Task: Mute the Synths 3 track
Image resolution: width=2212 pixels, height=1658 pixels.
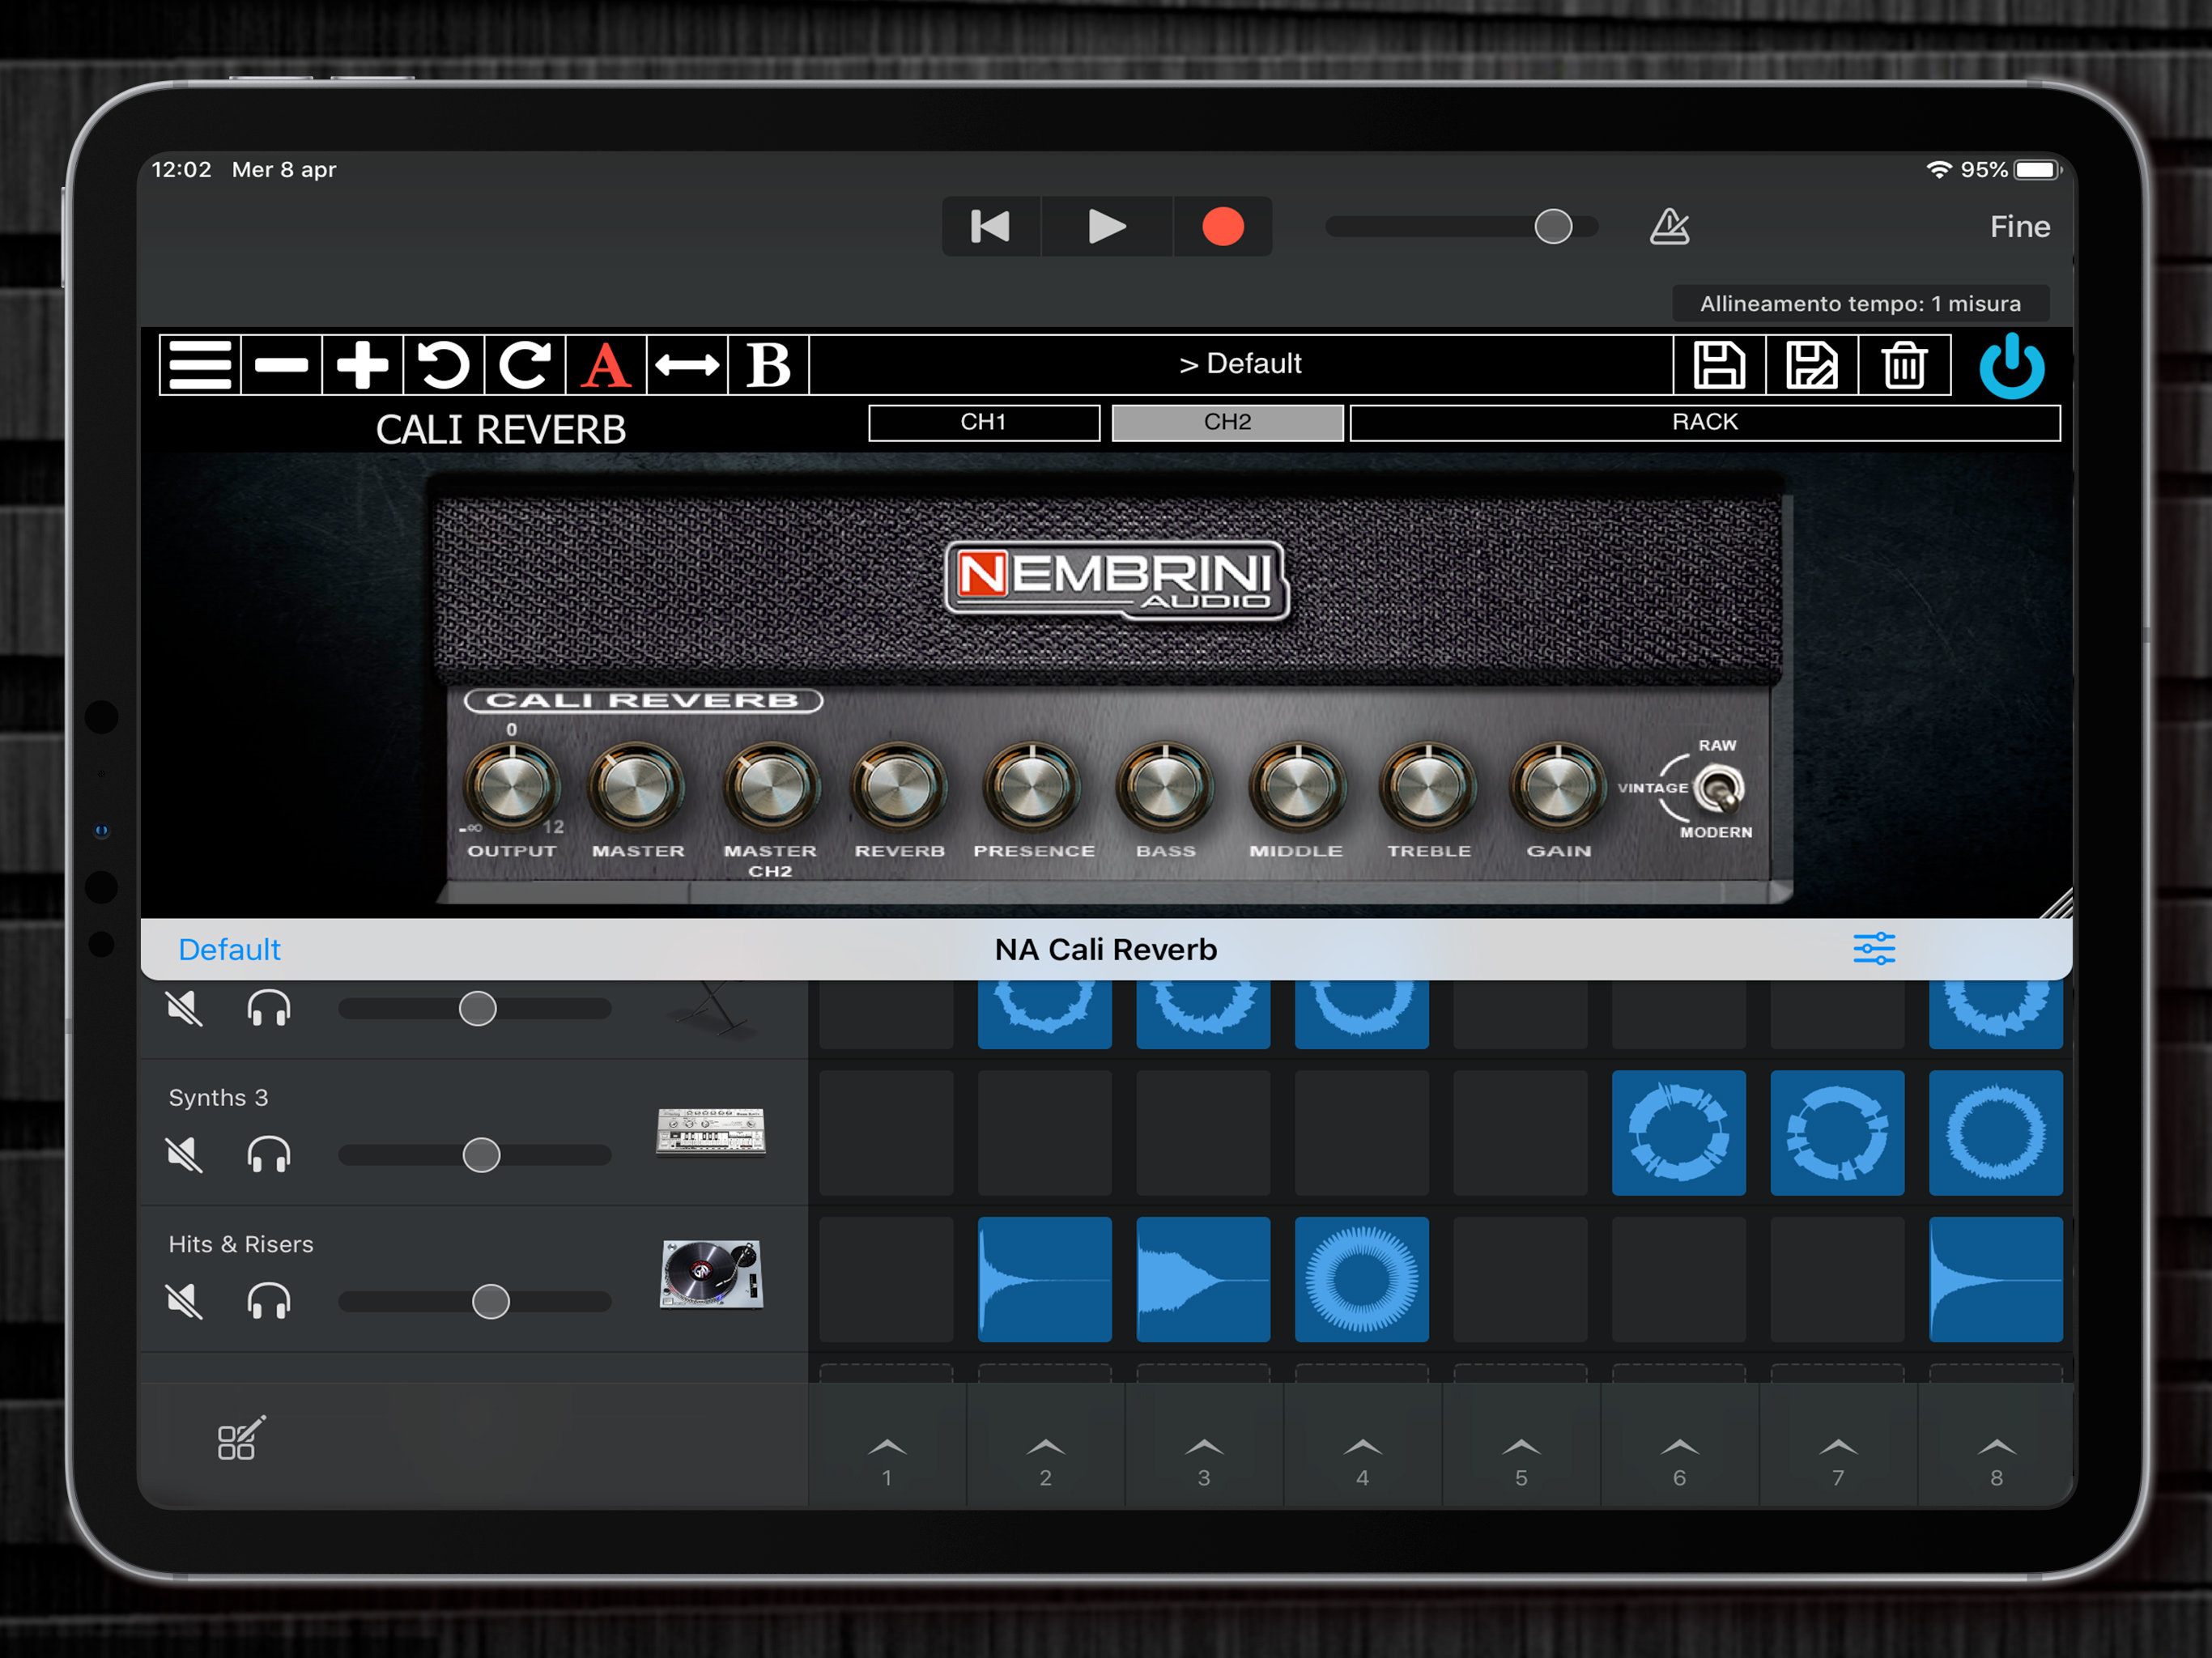Action: pos(184,1155)
